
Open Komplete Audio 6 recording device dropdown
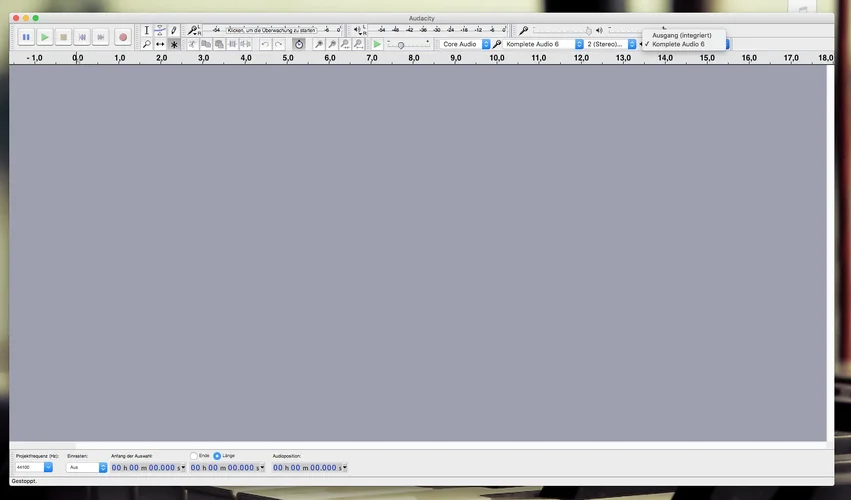pyautogui.click(x=543, y=44)
